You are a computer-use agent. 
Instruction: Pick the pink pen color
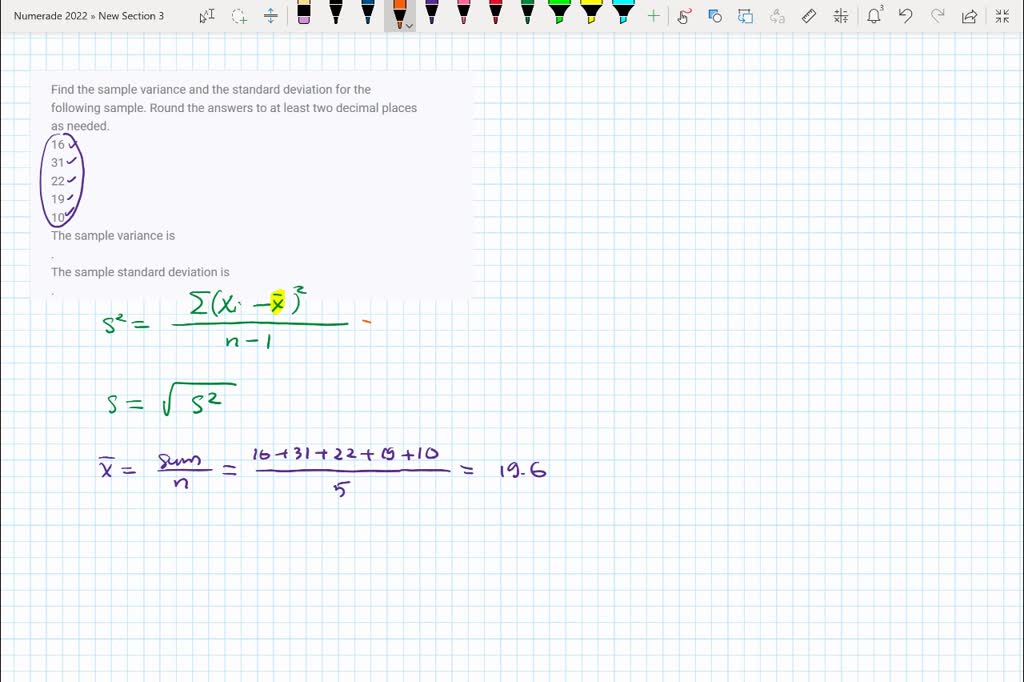point(462,15)
